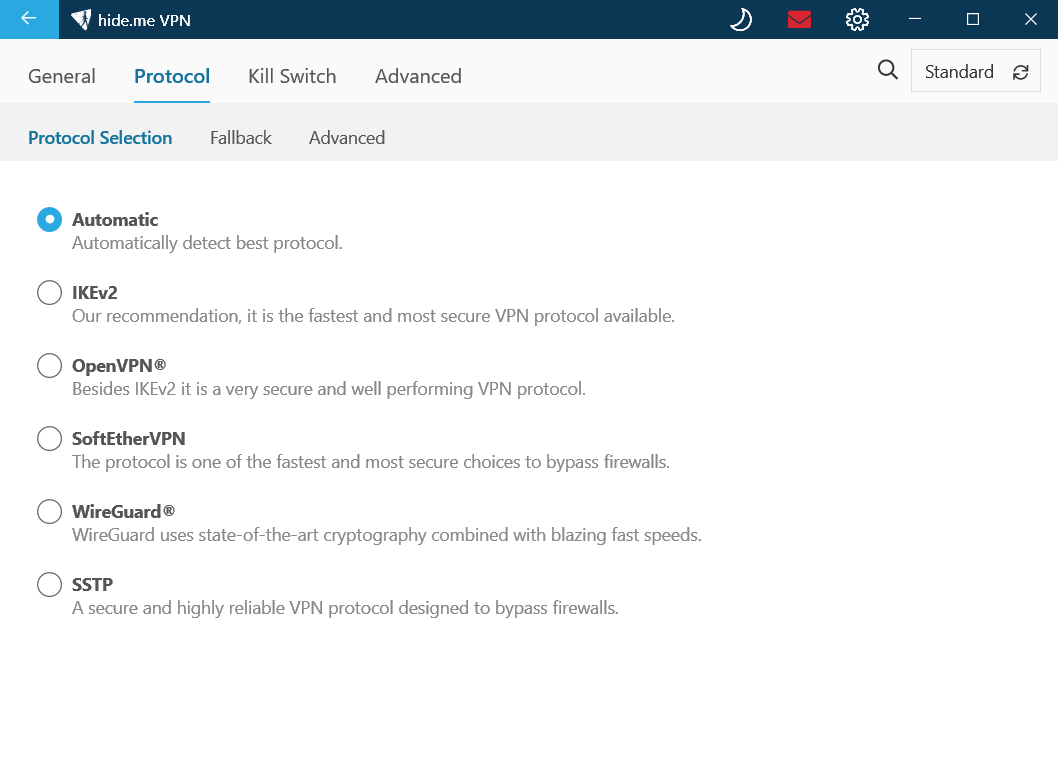Image resolution: width=1058 pixels, height=757 pixels.
Task: Select the Automatic protocol radio button
Action: coord(49,219)
